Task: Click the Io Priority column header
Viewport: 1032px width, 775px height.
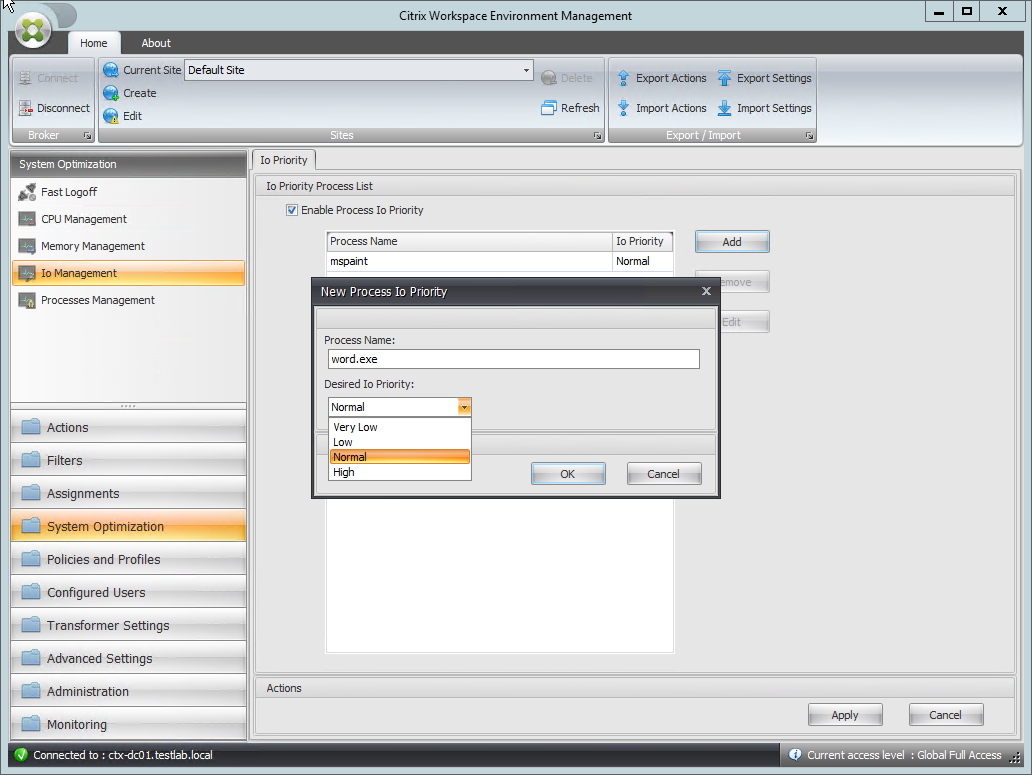Action: click(x=642, y=241)
